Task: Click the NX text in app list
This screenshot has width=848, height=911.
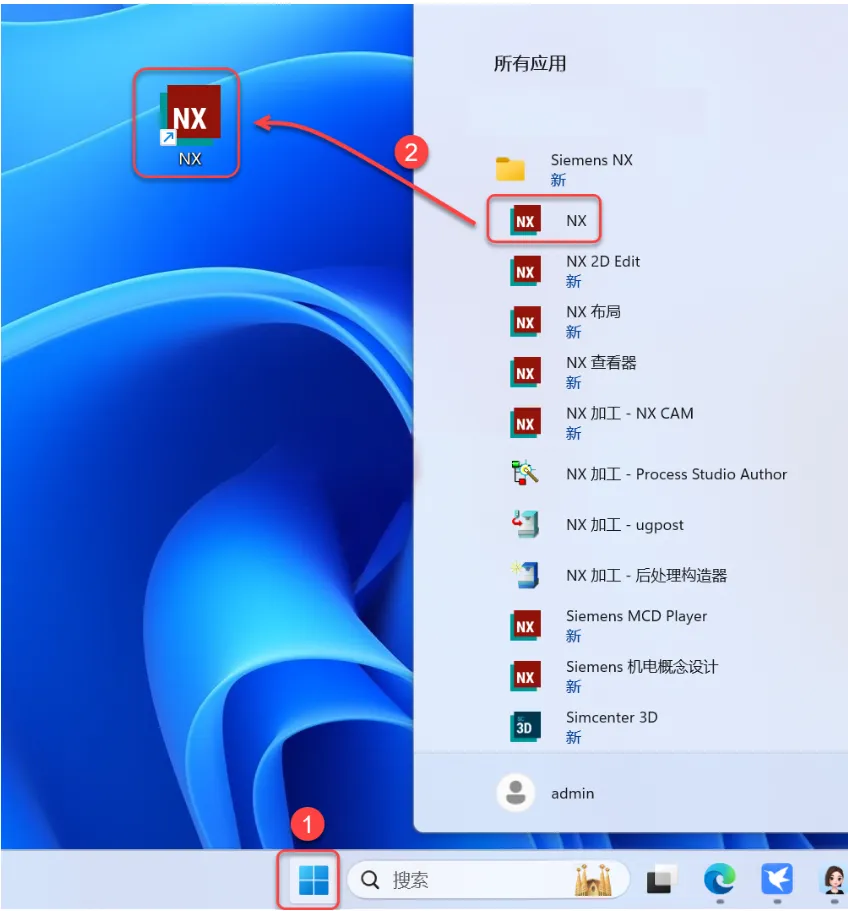Action: click(576, 221)
